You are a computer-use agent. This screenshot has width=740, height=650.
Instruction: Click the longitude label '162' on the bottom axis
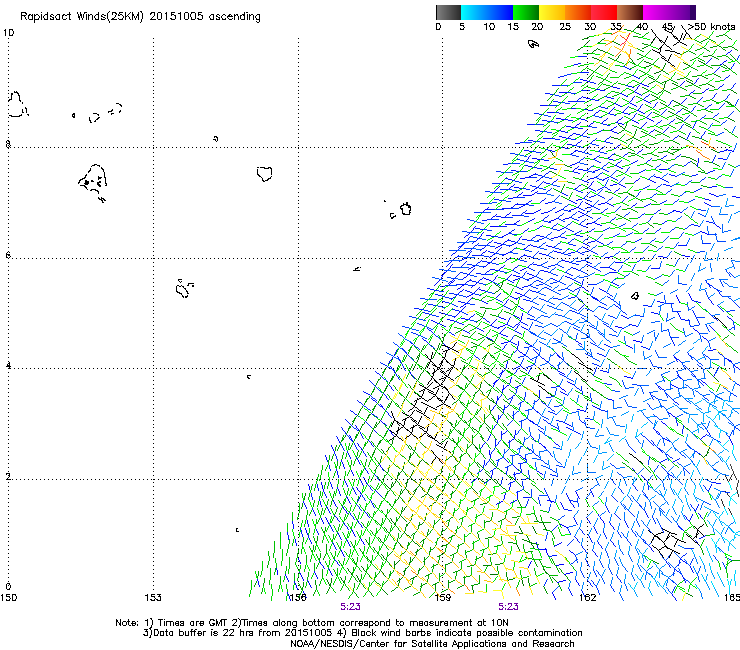(x=588, y=598)
